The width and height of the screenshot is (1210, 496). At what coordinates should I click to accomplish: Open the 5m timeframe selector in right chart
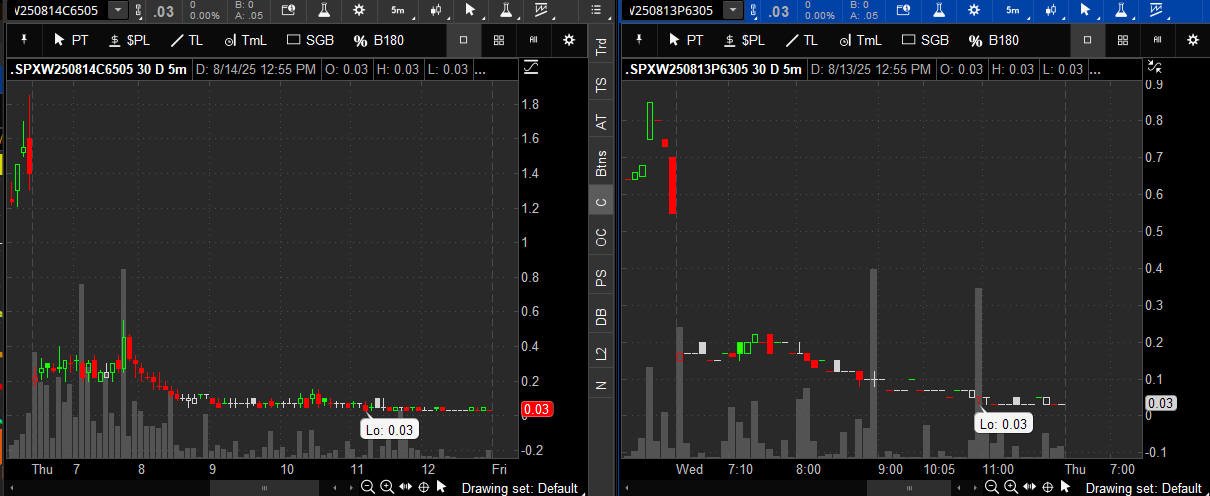pos(1013,10)
